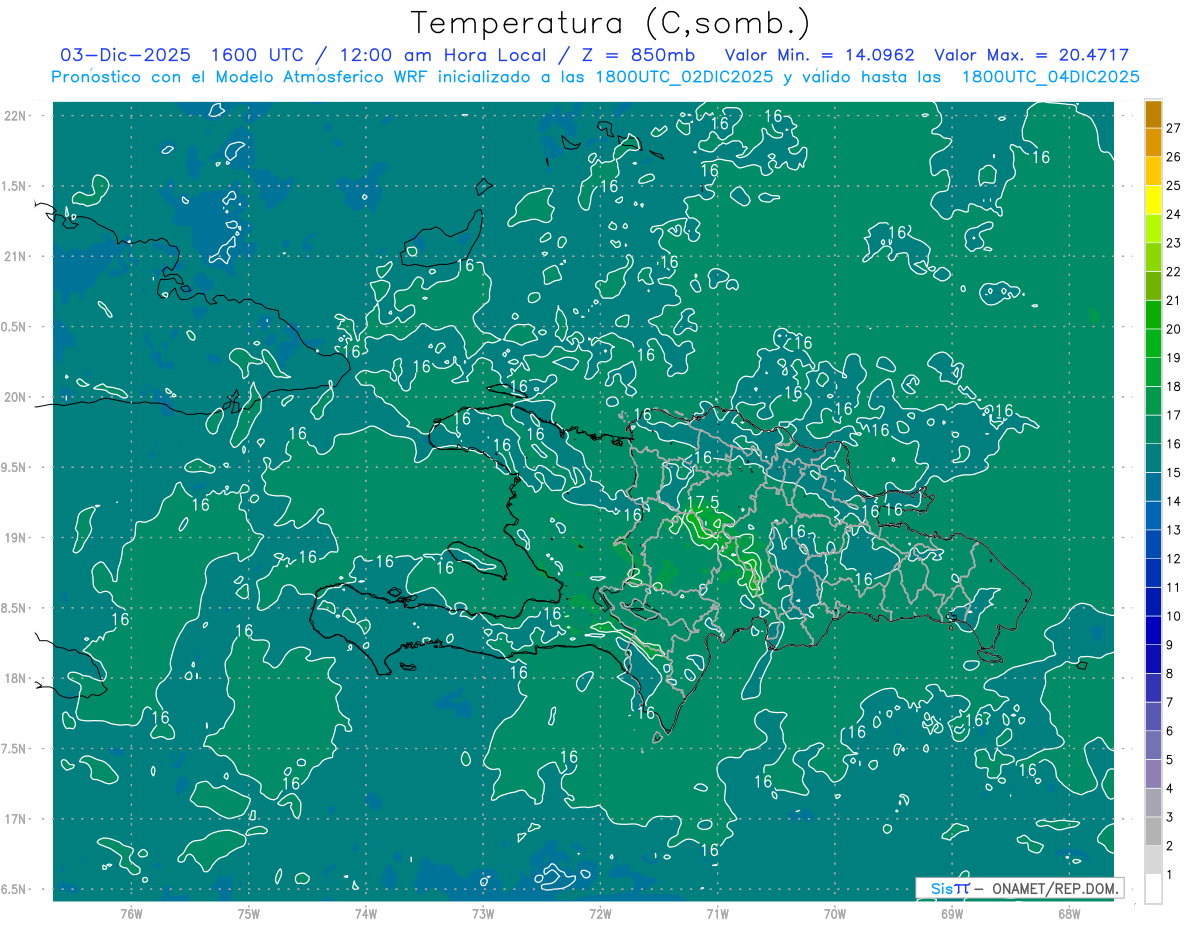
Task: Click the '19N' latitude axis label
Action: point(16,538)
